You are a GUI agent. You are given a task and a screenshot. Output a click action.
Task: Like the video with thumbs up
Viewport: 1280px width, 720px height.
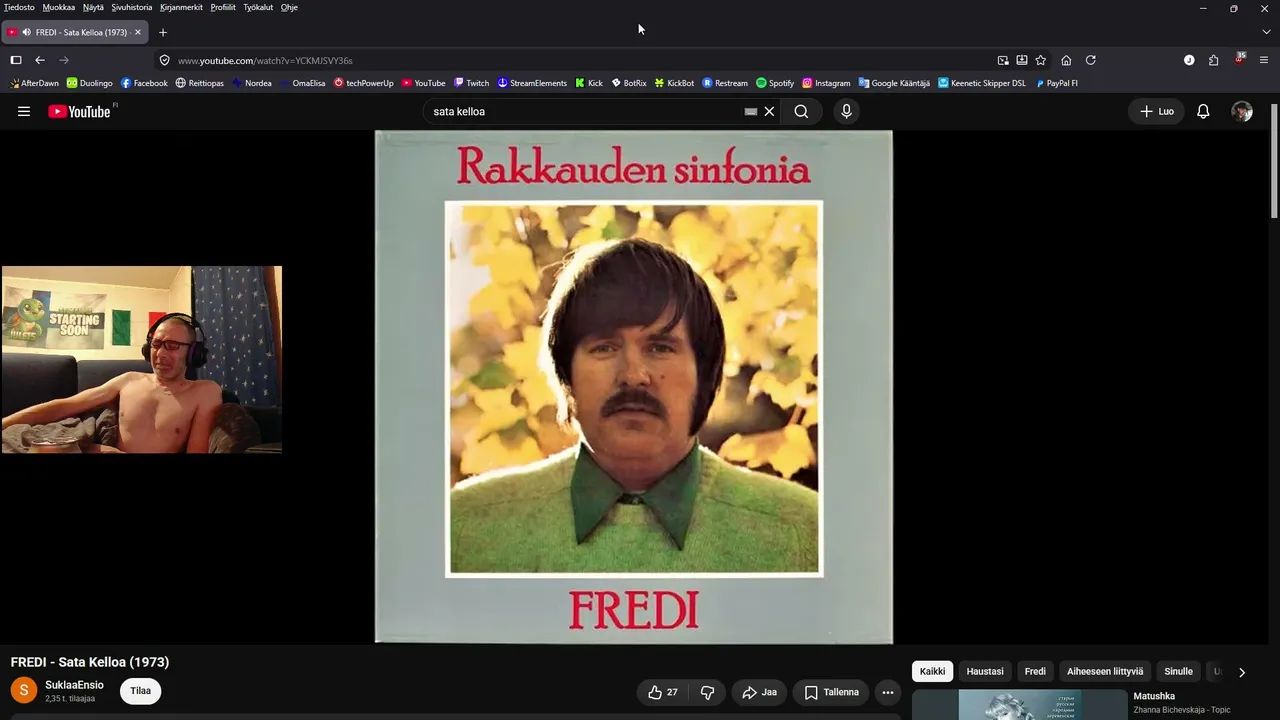(x=663, y=692)
